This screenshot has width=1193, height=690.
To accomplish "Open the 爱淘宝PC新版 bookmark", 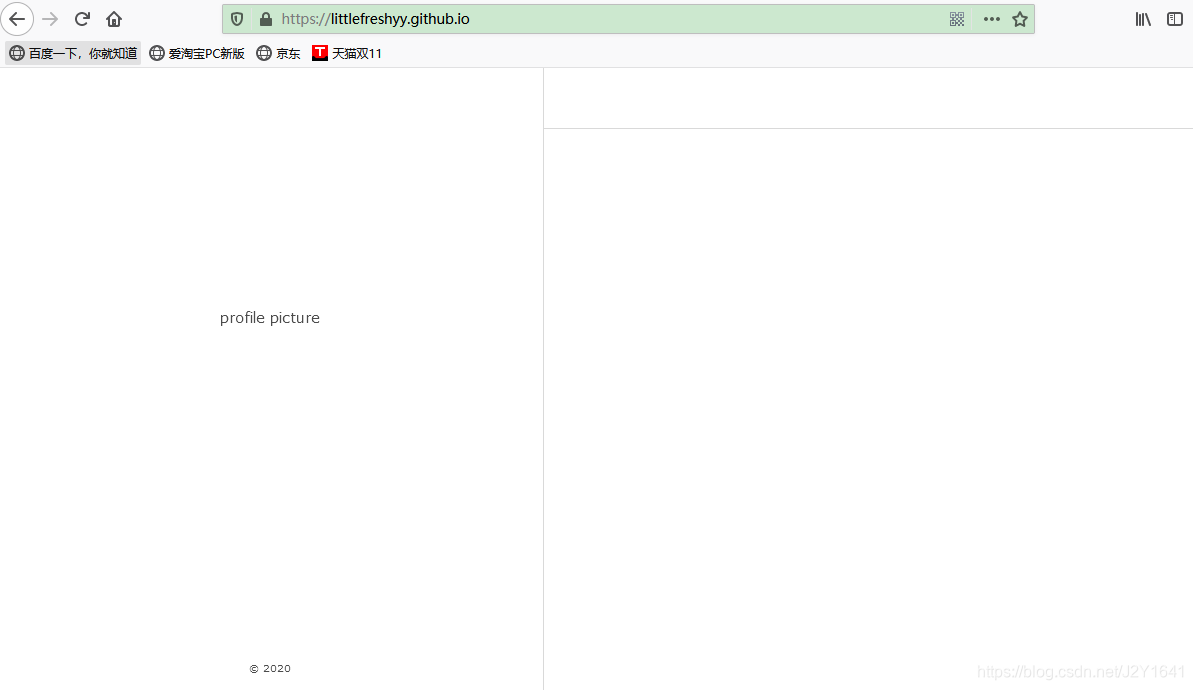I will point(197,53).
